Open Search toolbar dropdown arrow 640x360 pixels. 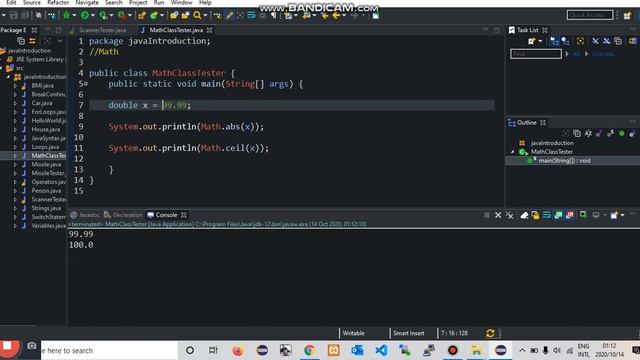(205, 16)
